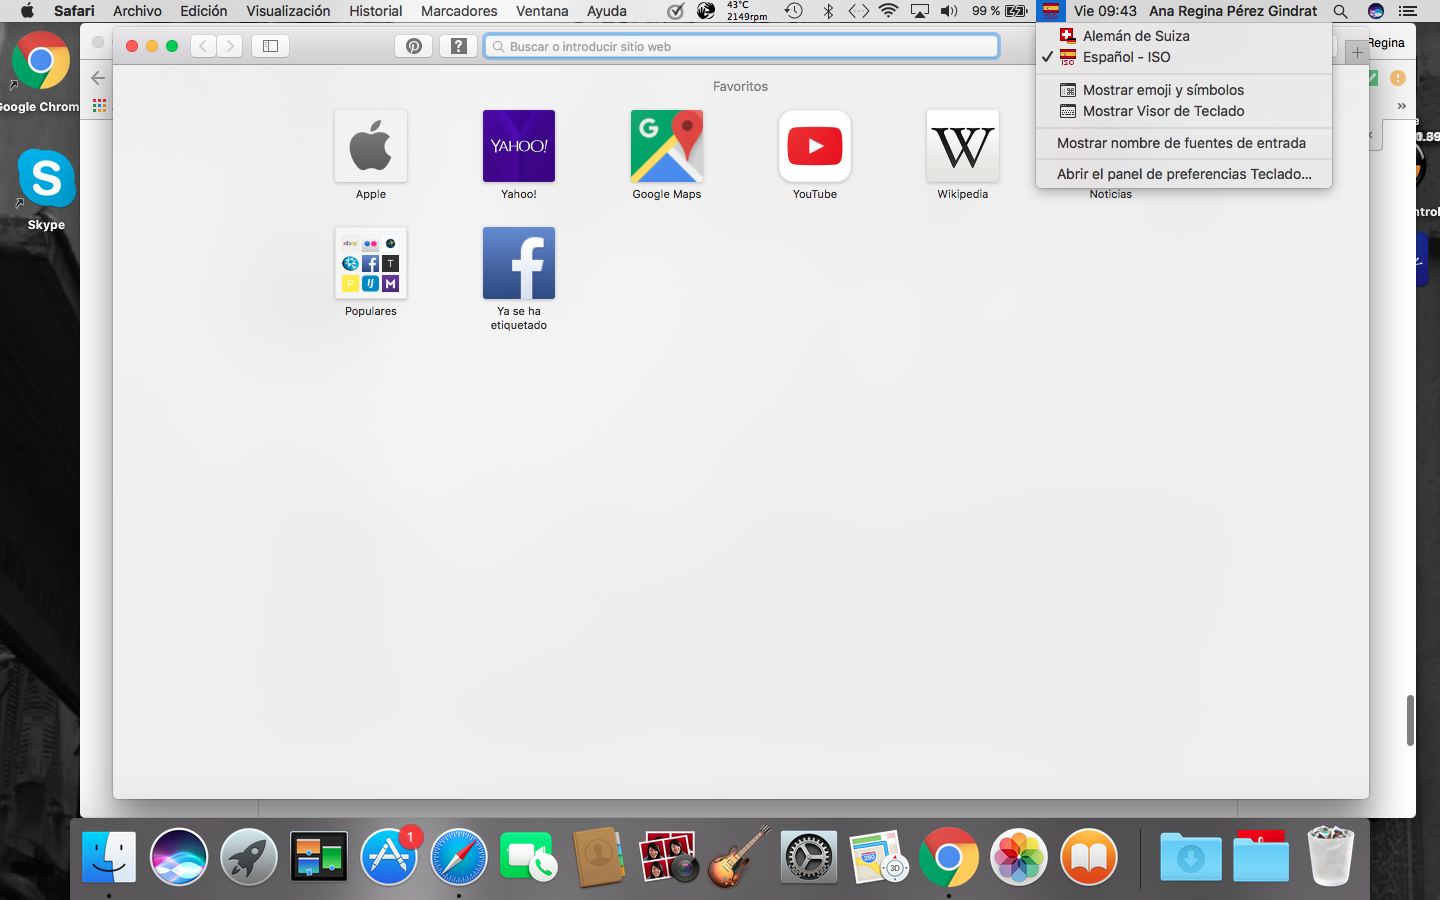This screenshot has width=1440, height=900.
Task: Toggle Mostrar nombre de fuentes de entrada
Action: pyautogui.click(x=1184, y=143)
